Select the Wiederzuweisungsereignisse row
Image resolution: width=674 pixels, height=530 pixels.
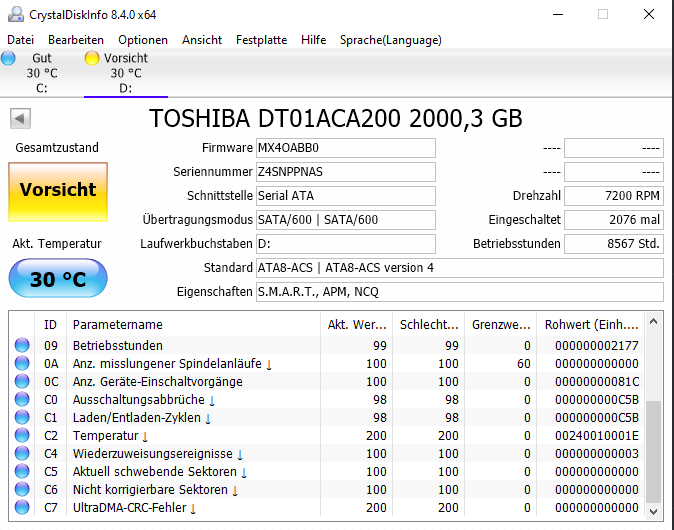click(327, 454)
